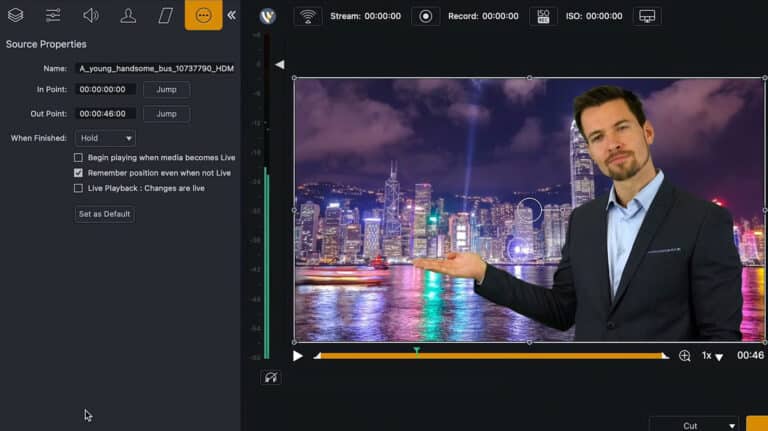This screenshot has width=768, height=431.
Task: Click the Stream wifi broadcast icon
Action: [308, 16]
